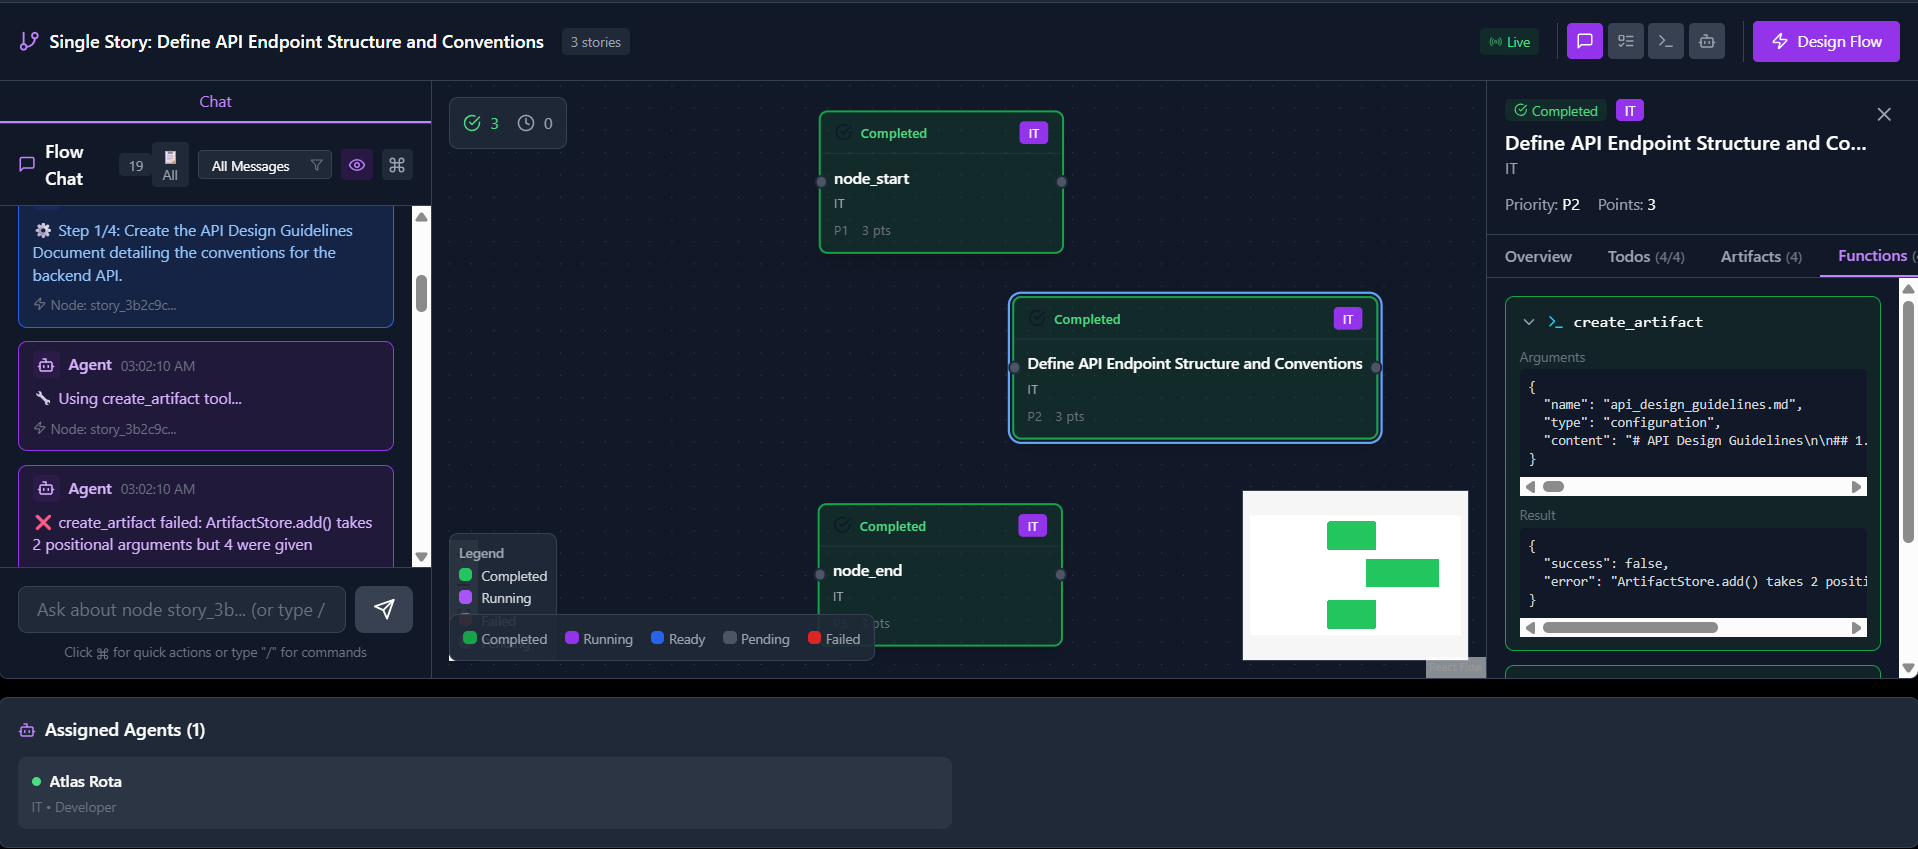The width and height of the screenshot is (1918, 849).
Task: Open the command quick actions icon
Action: 397,165
